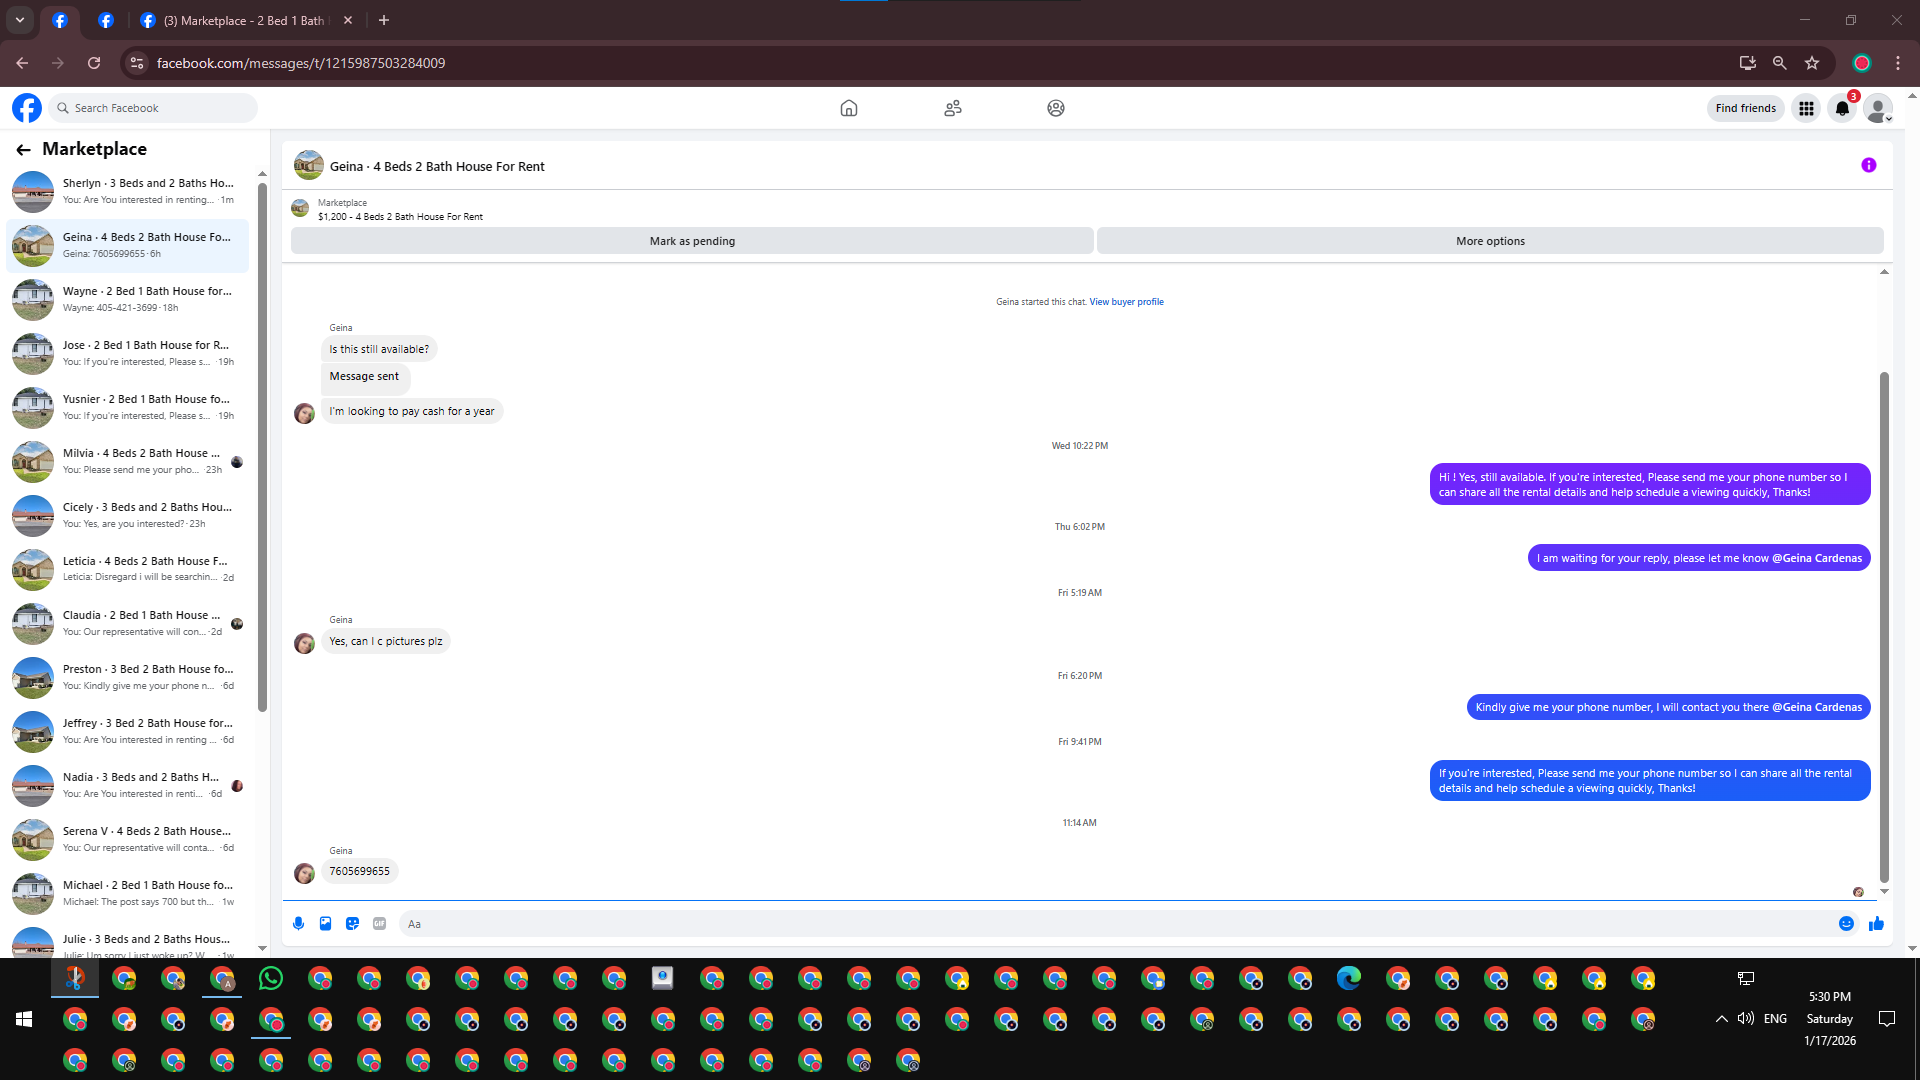Open conversation information purple icon
This screenshot has width=1920, height=1080.
[x=1868, y=165]
